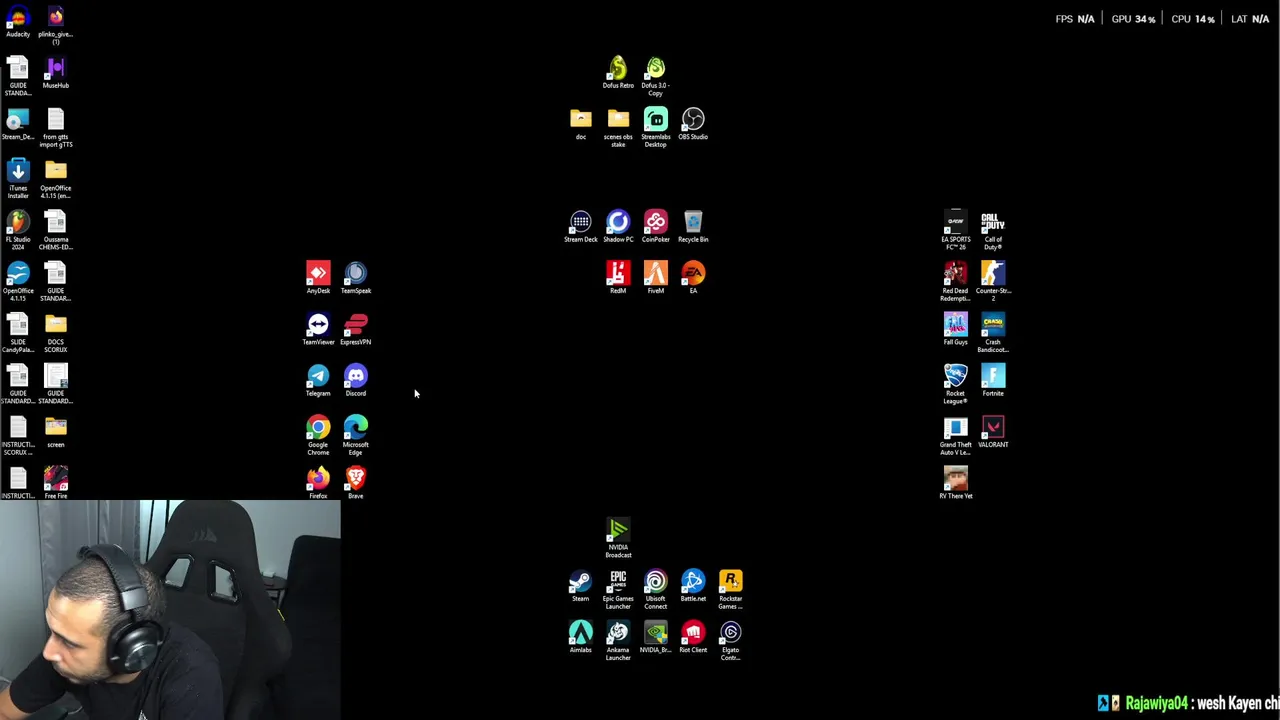Open the VALORANT shortcut
The height and width of the screenshot is (720, 1280).
[993, 432]
